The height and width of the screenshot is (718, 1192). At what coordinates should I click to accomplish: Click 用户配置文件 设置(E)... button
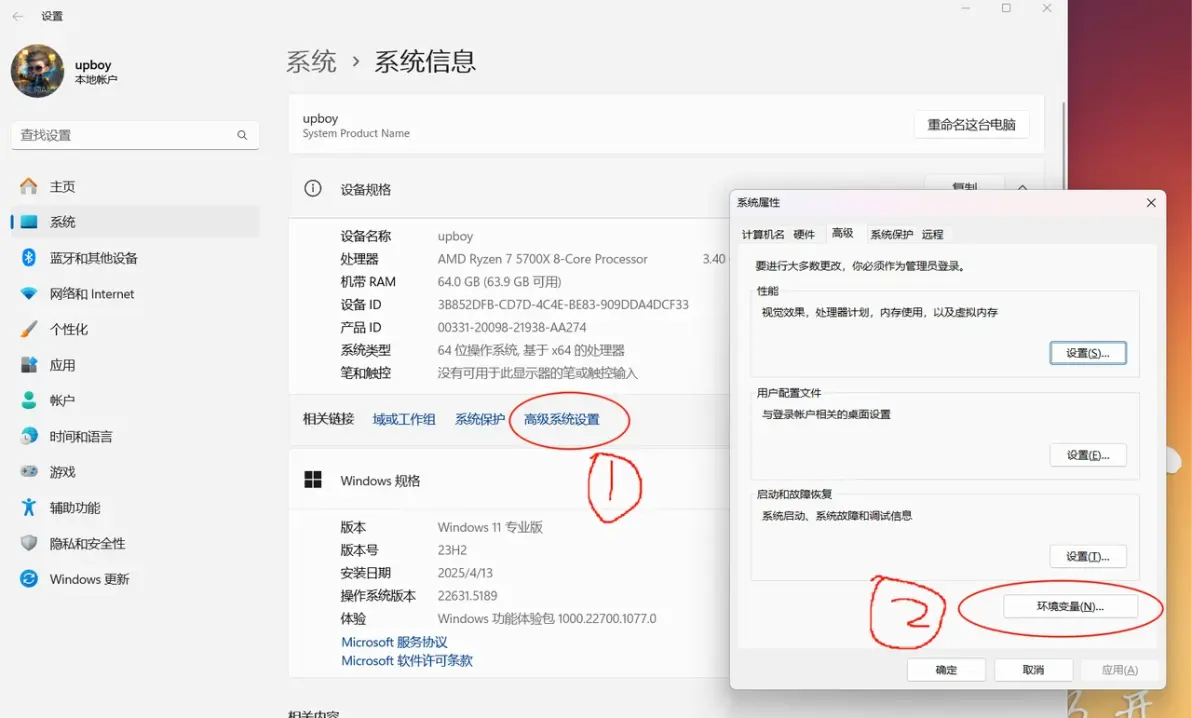[x=1088, y=455]
